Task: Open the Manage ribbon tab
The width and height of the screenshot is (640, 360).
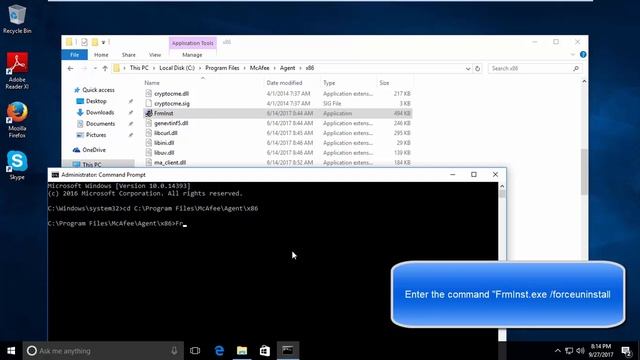Action: [192, 55]
